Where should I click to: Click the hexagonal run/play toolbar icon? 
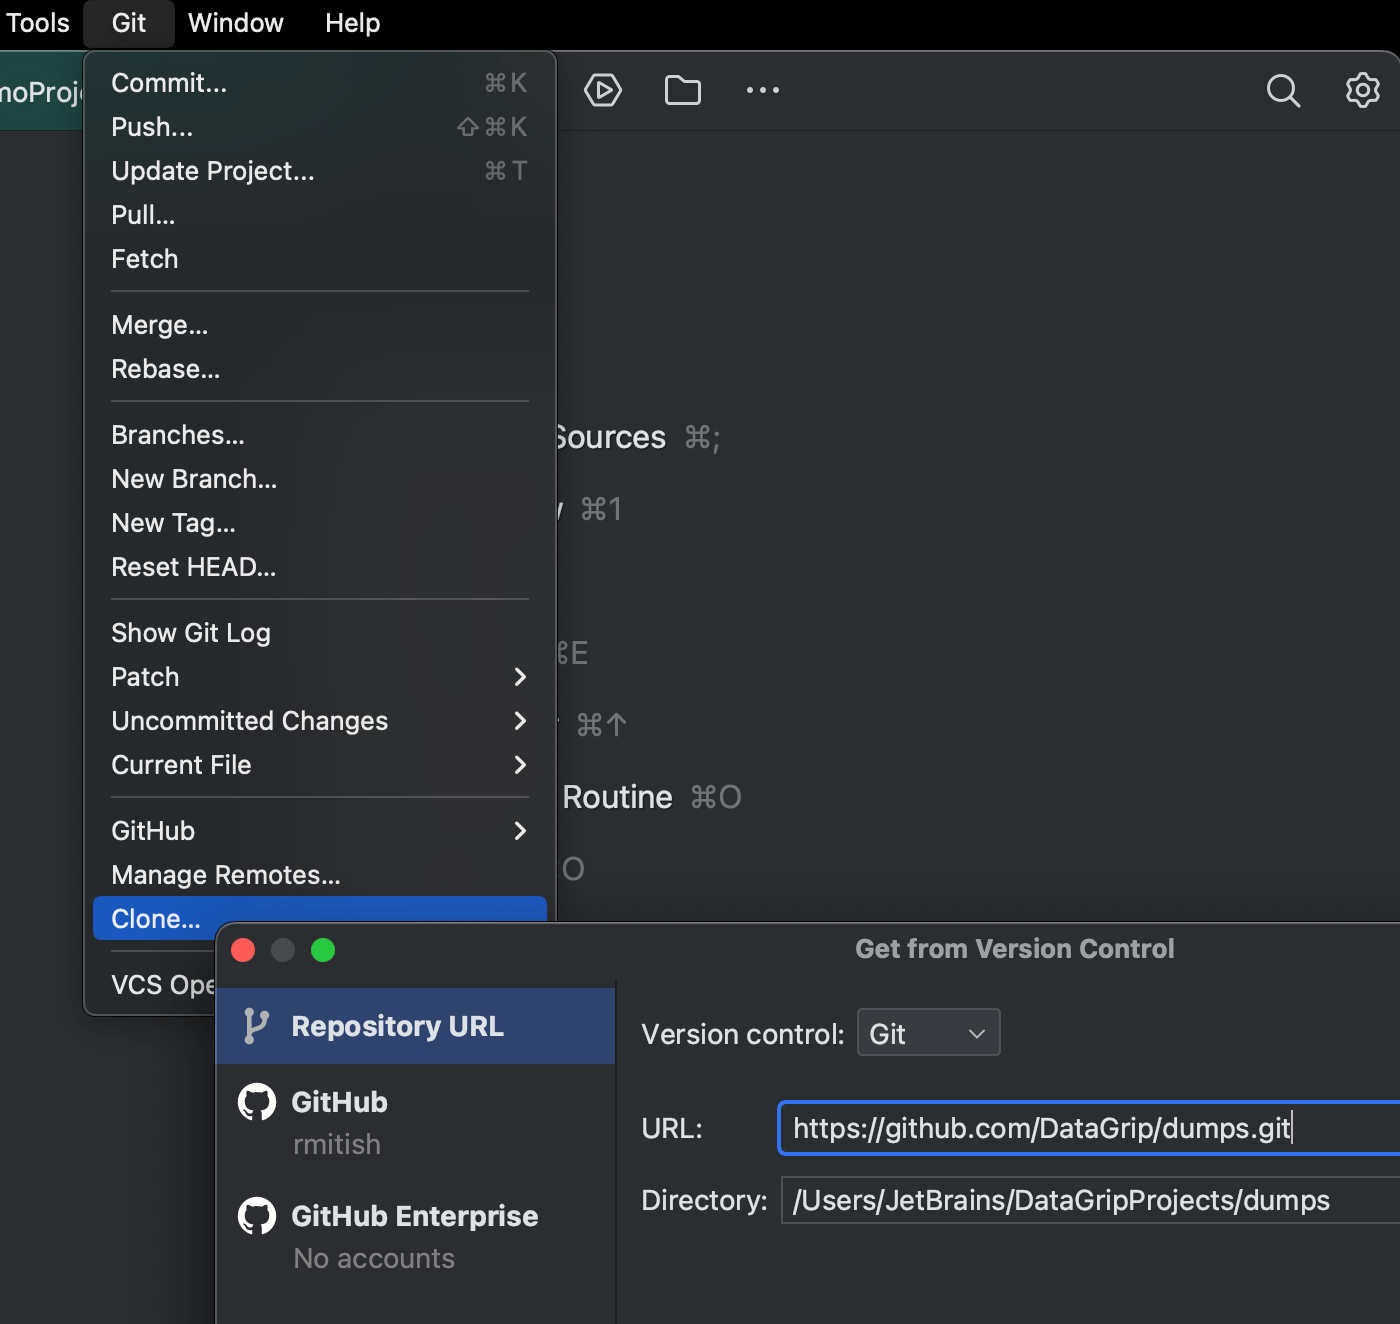pos(603,90)
